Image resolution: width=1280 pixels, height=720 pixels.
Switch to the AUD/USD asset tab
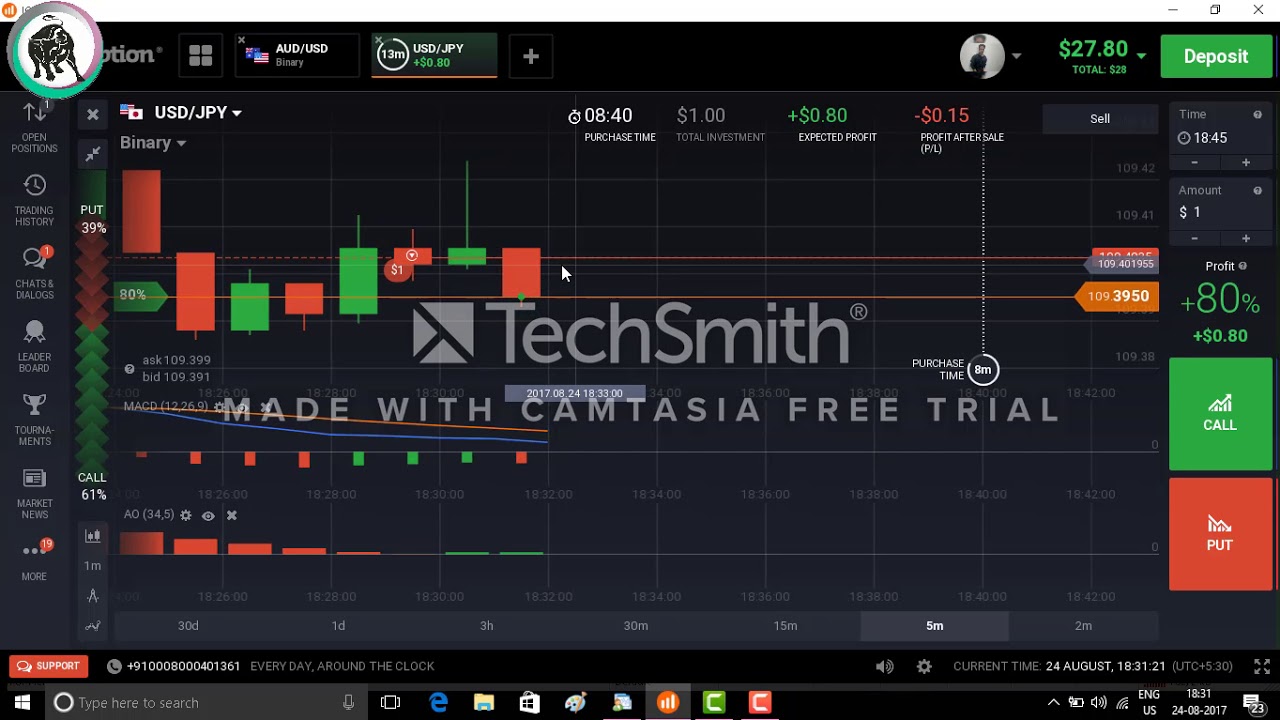[297, 56]
